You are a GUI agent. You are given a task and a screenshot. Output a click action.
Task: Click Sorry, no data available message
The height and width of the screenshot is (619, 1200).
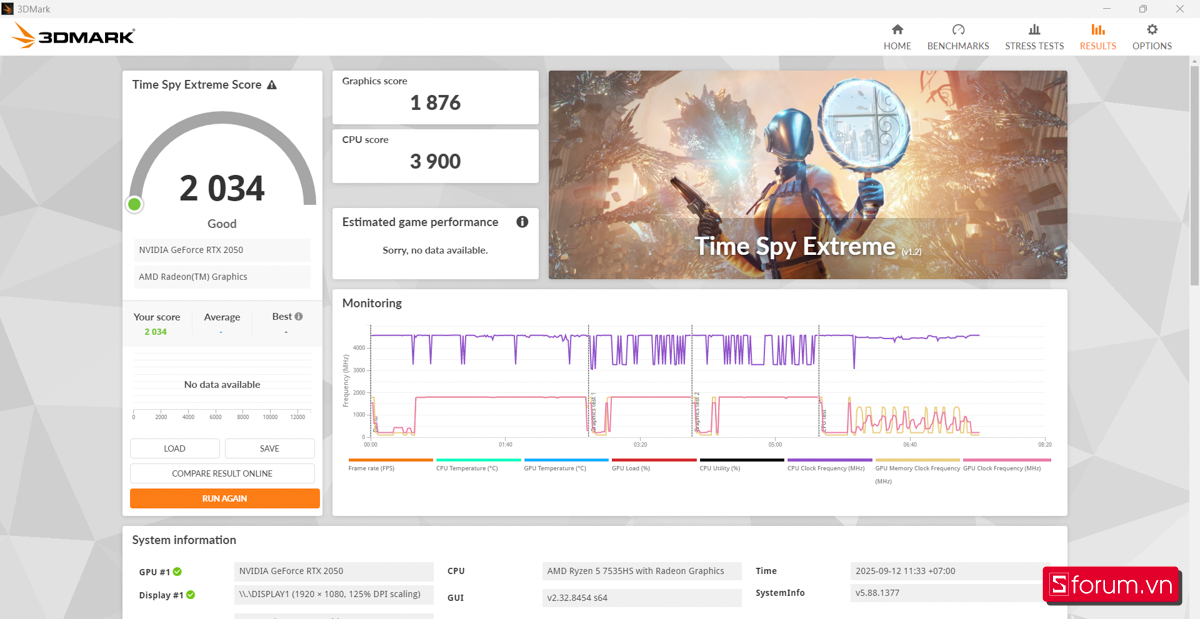click(435, 250)
